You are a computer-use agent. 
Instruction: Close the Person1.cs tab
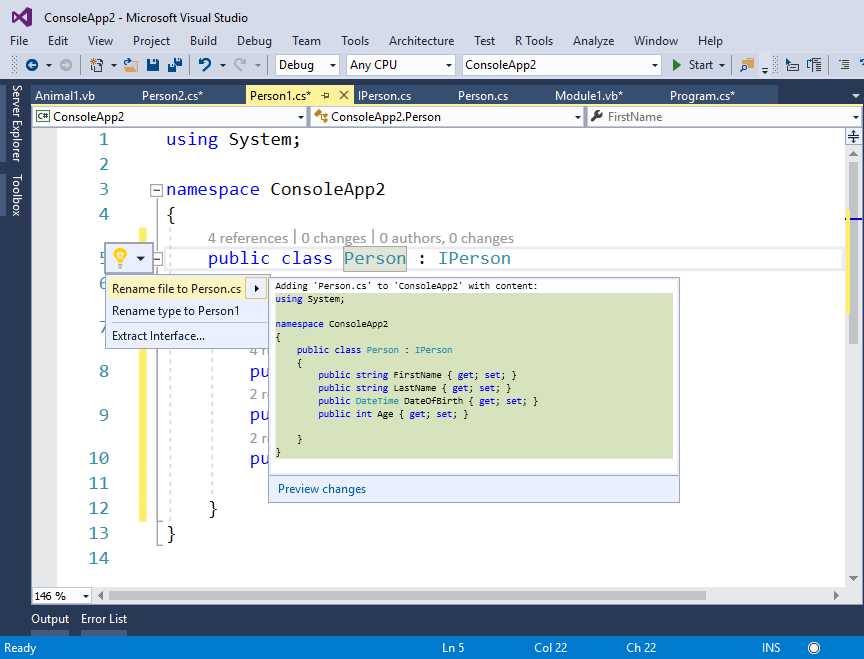(x=344, y=95)
